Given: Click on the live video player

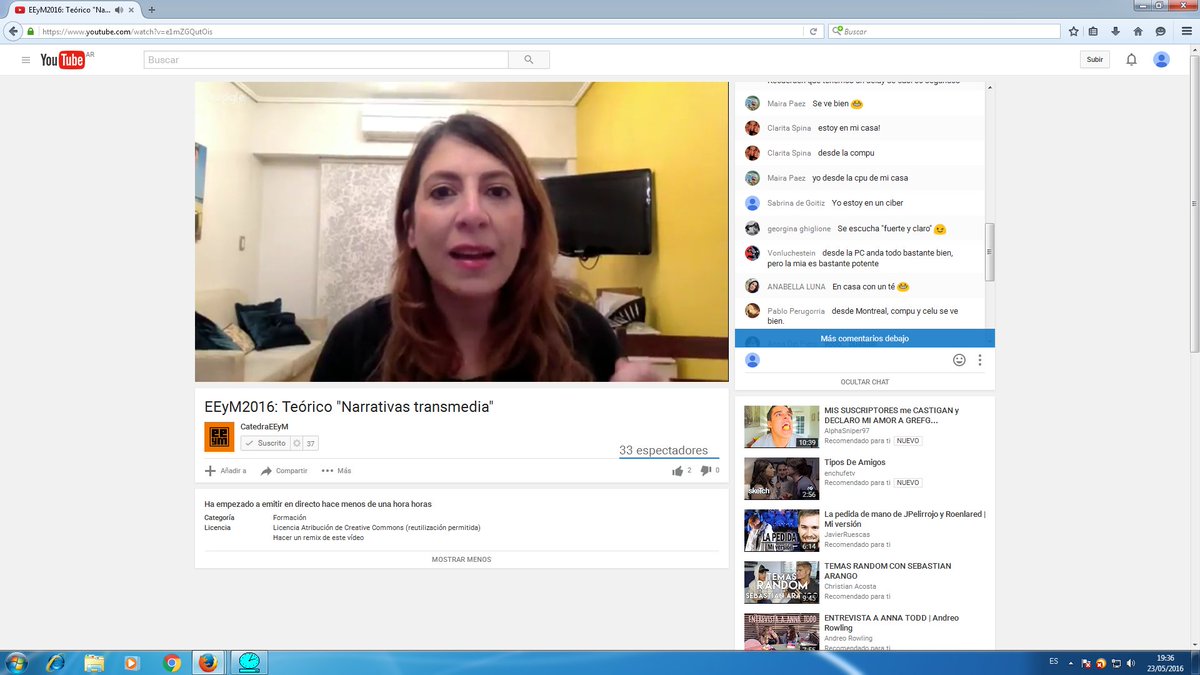Looking at the screenshot, I should [x=461, y=232].
